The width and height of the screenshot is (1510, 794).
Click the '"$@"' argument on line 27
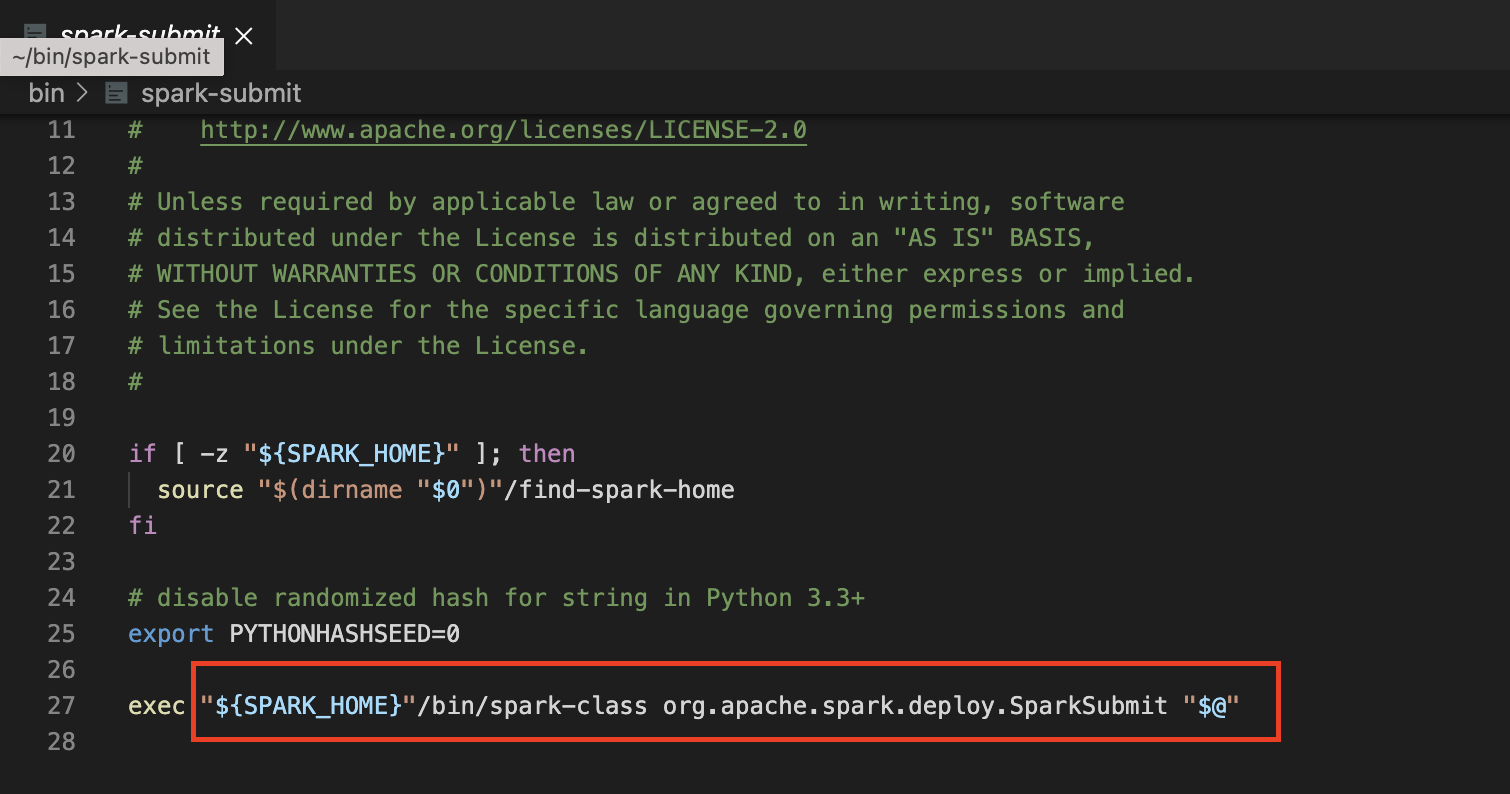(x=1211, y=706)
